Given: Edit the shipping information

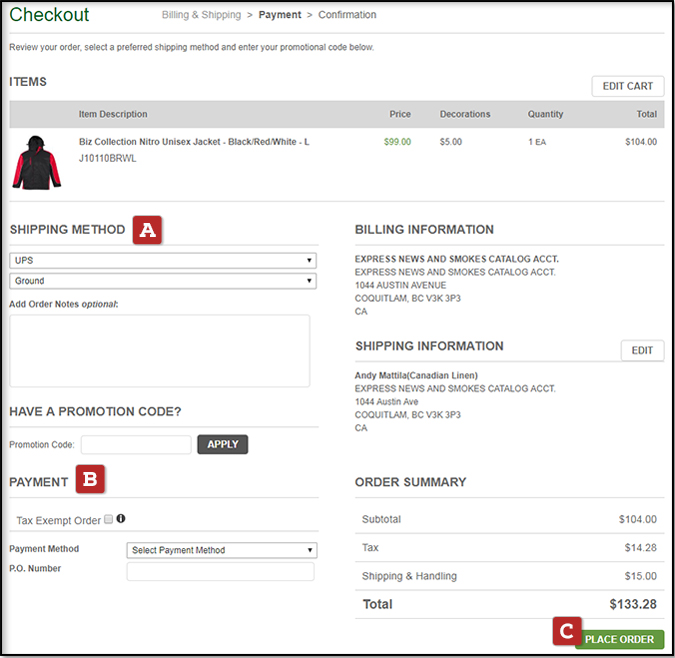Looking at the screenshot, I should 642,350.
